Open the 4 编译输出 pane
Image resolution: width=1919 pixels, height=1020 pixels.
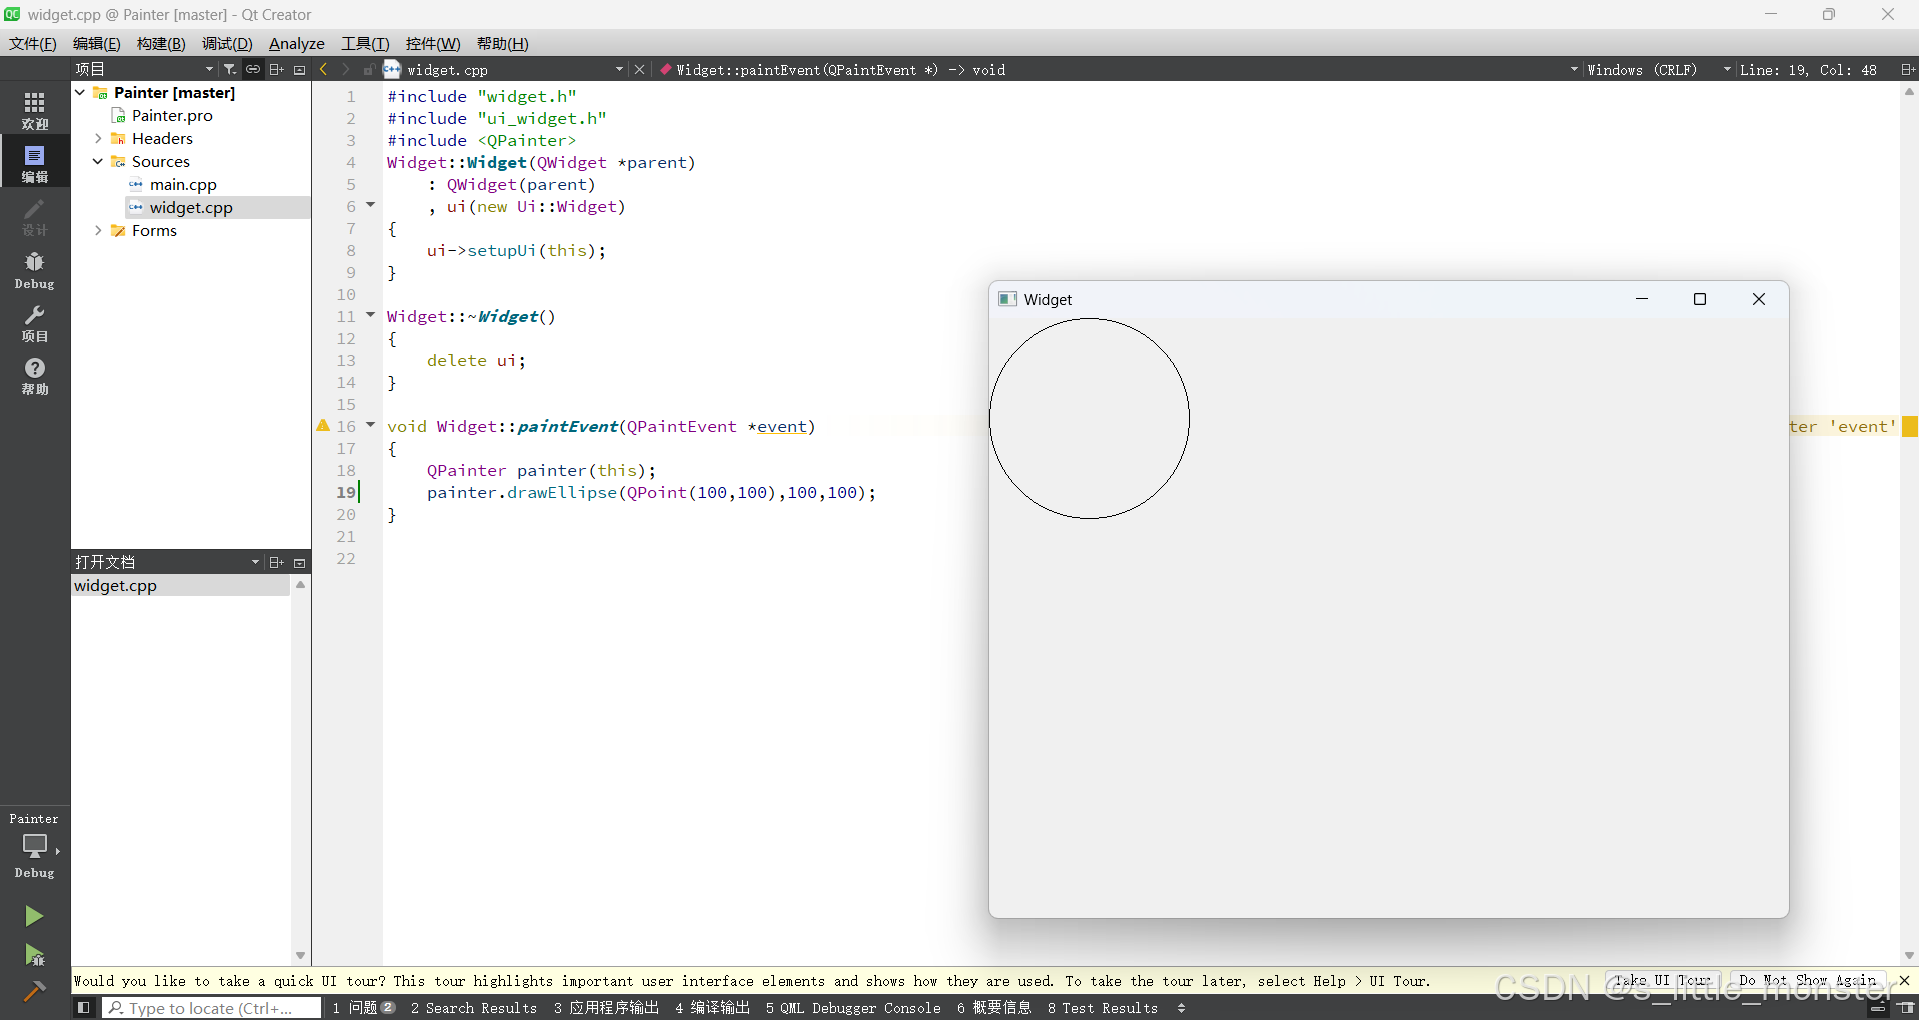(713, 1008)
